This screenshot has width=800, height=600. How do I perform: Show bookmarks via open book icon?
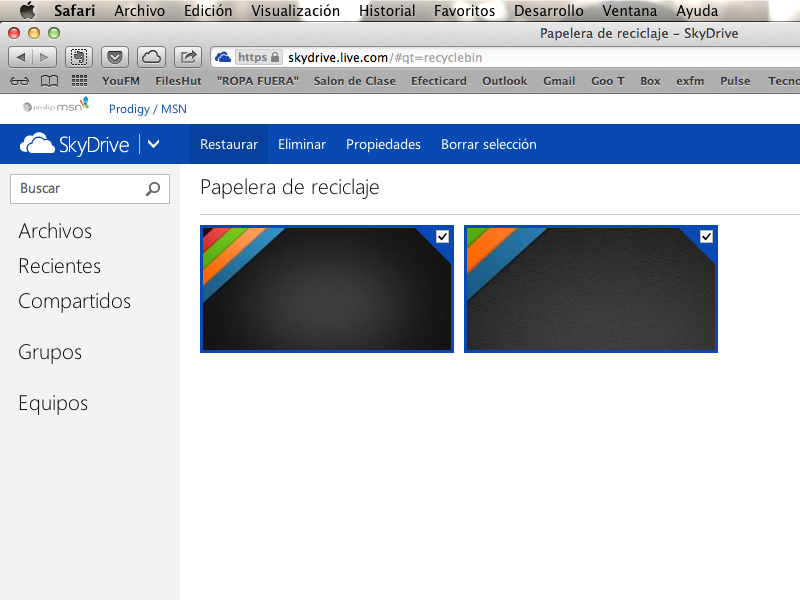49,81
